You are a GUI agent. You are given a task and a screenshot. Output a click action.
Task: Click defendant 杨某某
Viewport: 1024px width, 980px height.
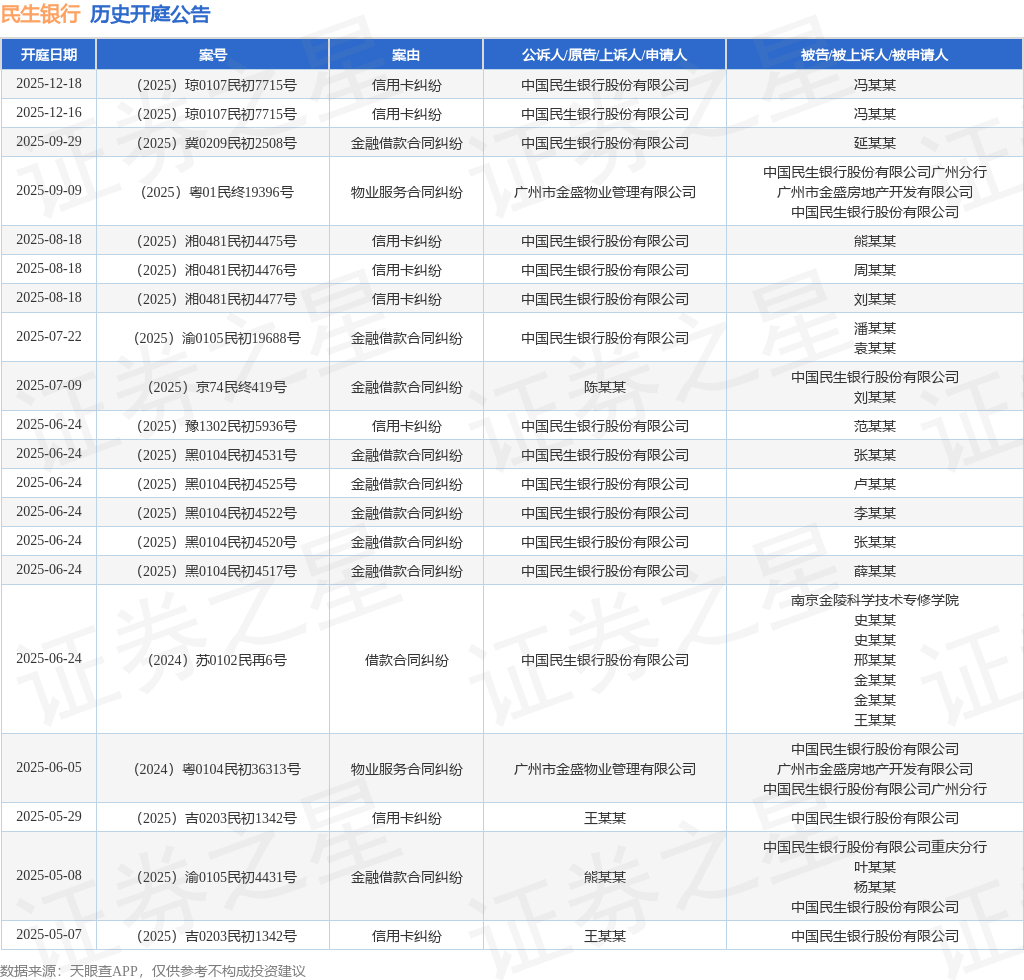point(874,887)
